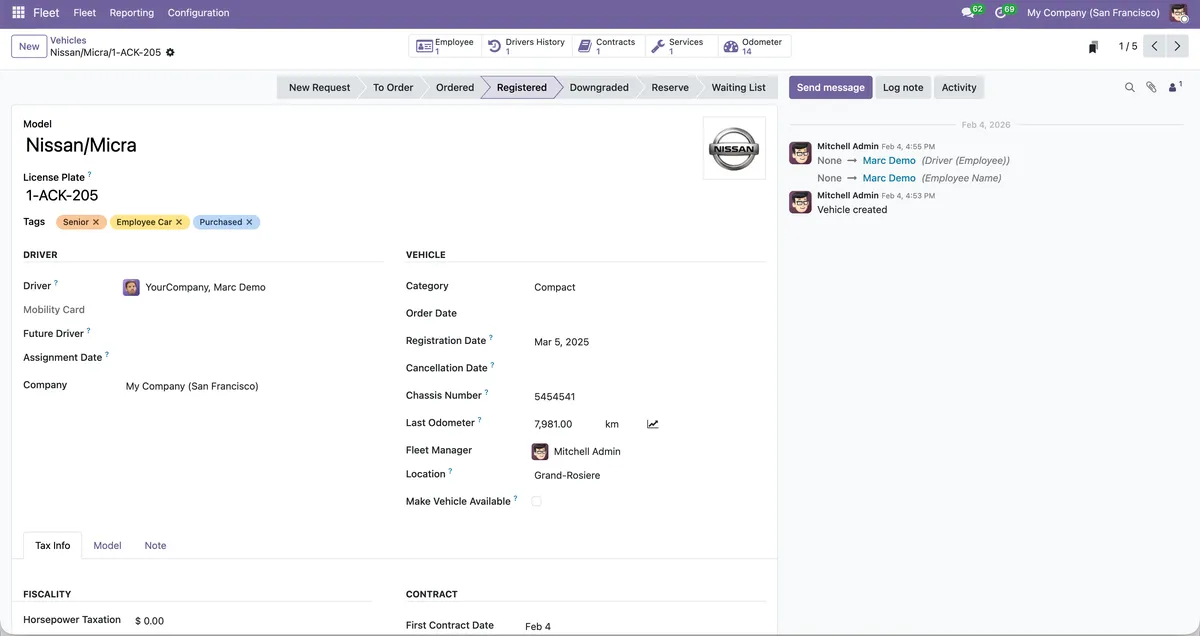Open the company switcher My Company (San Francisco)
Viewport: 1200px width, 636px height.
1093,13
